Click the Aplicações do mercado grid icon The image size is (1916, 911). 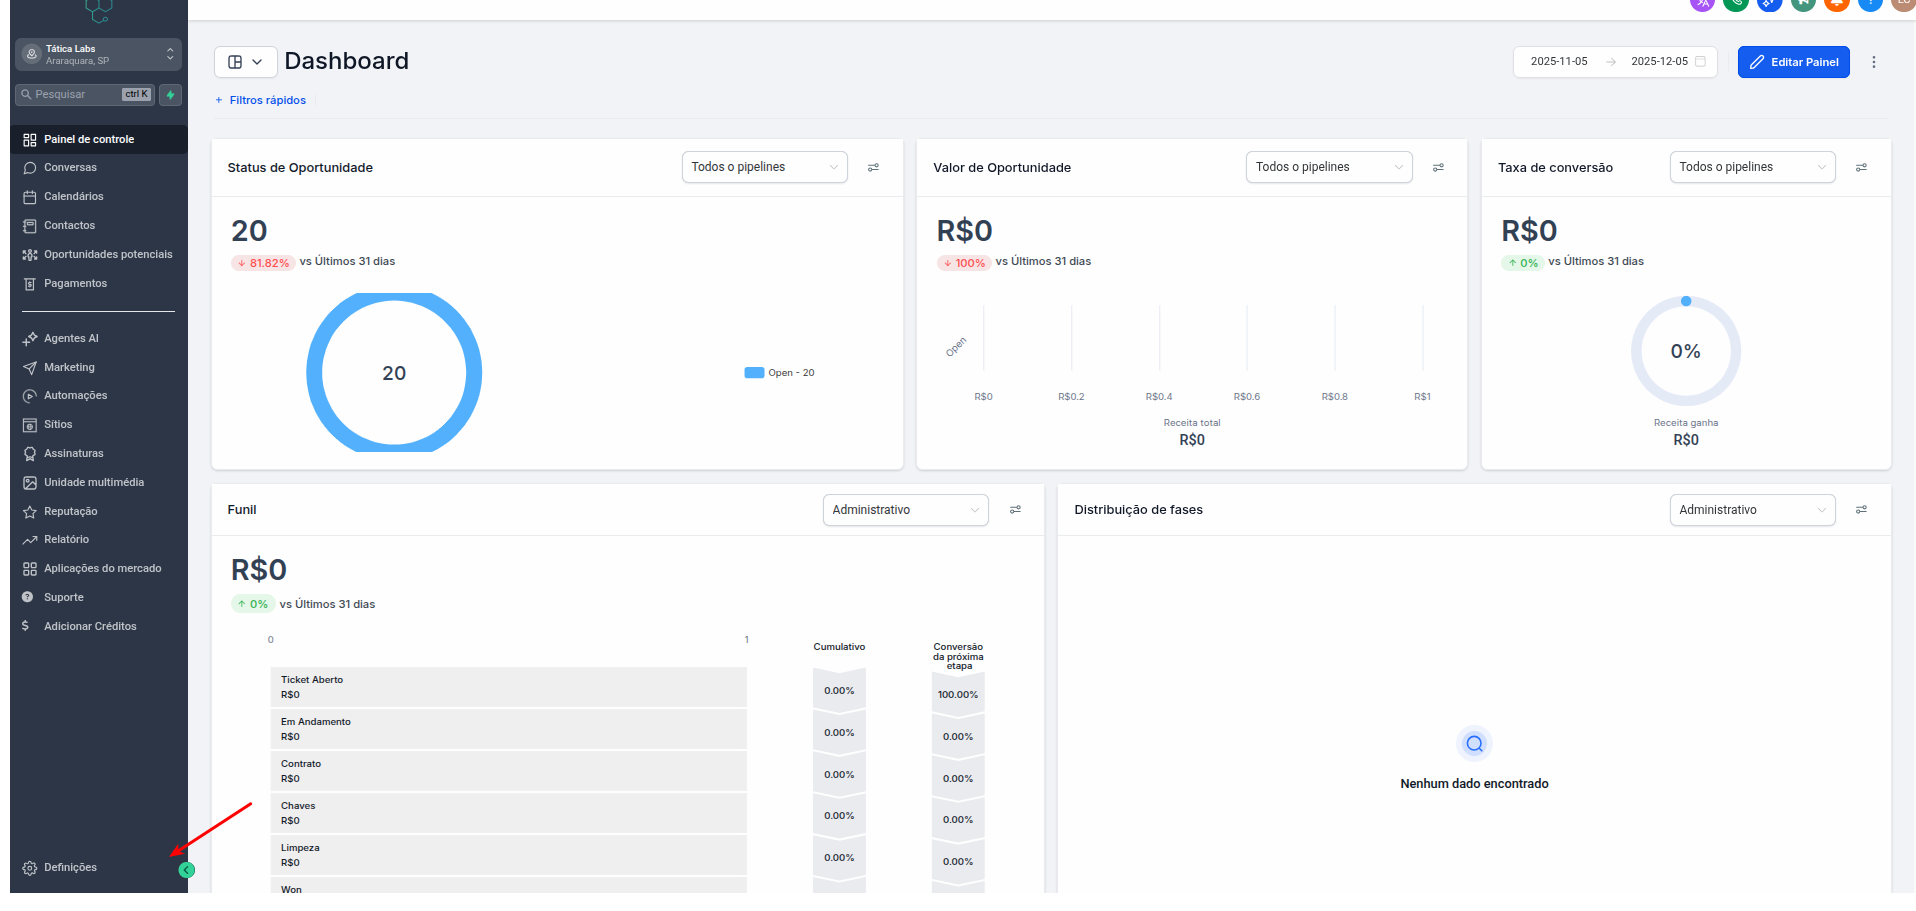[30, 569]
